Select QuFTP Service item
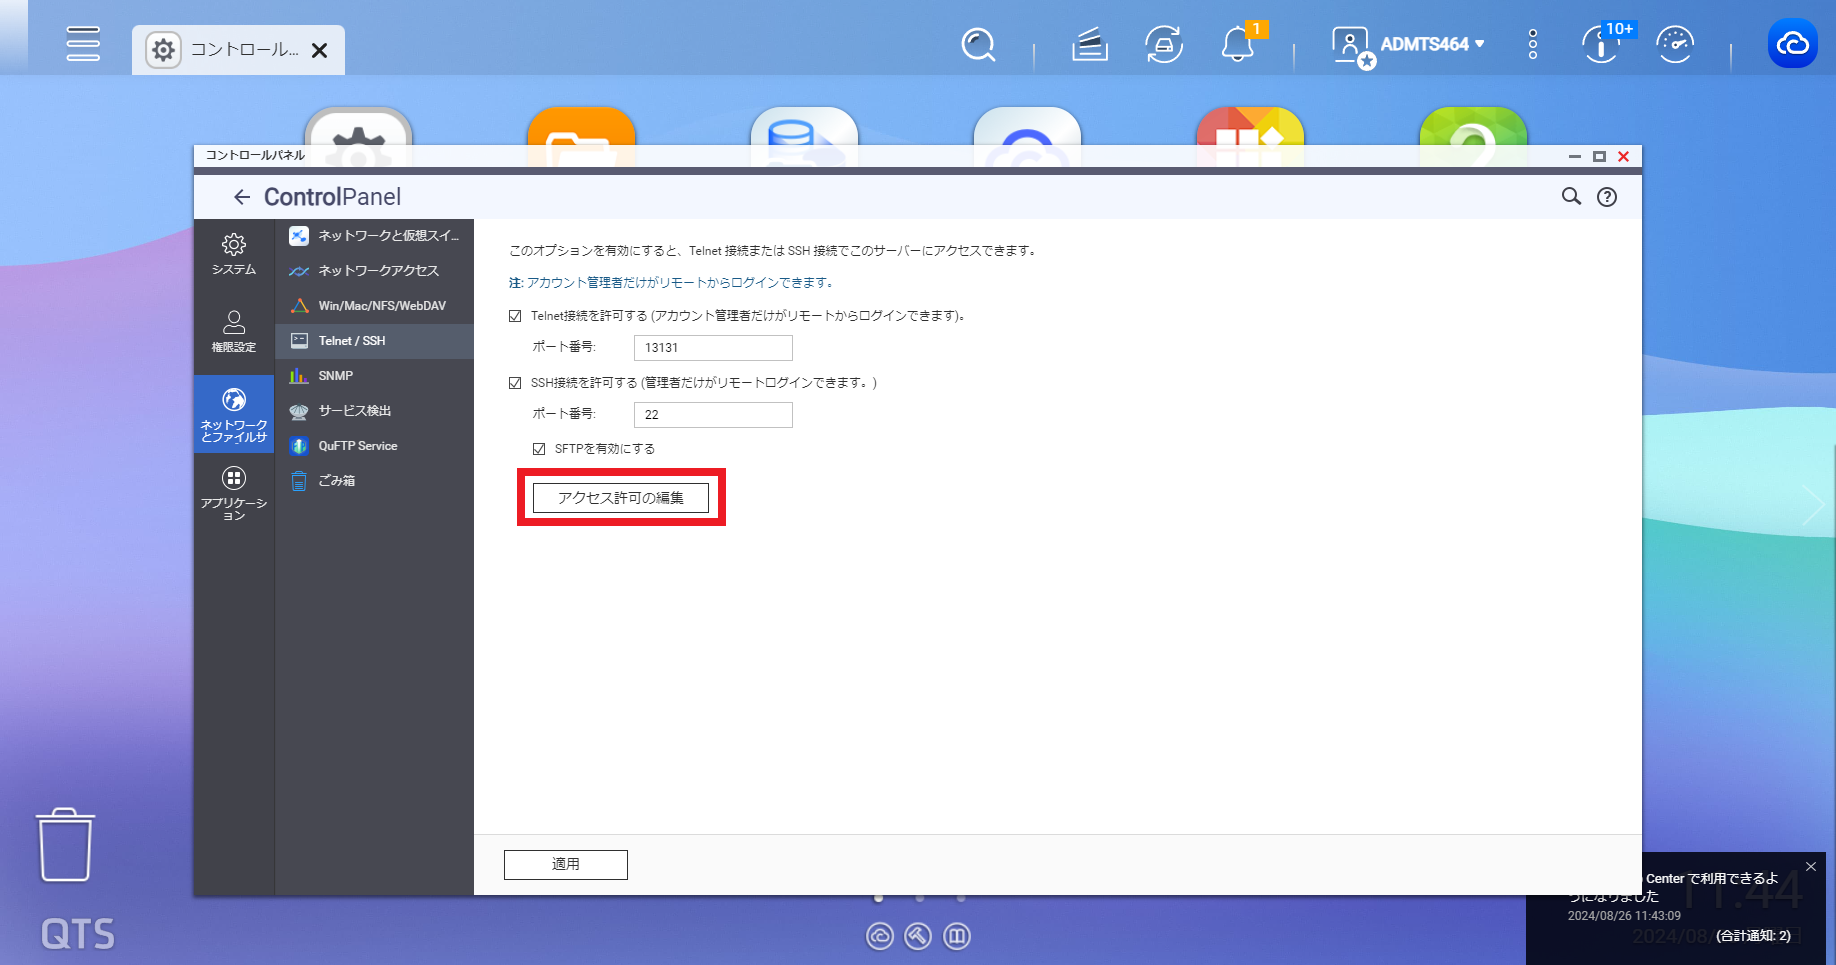Screen dimensions: 1836x965 374,446
